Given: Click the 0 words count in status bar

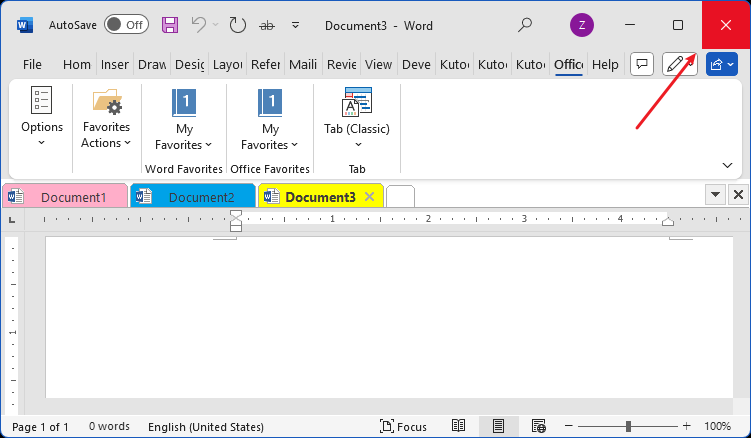Looking at the screenshot, I should tap(109, 427).
